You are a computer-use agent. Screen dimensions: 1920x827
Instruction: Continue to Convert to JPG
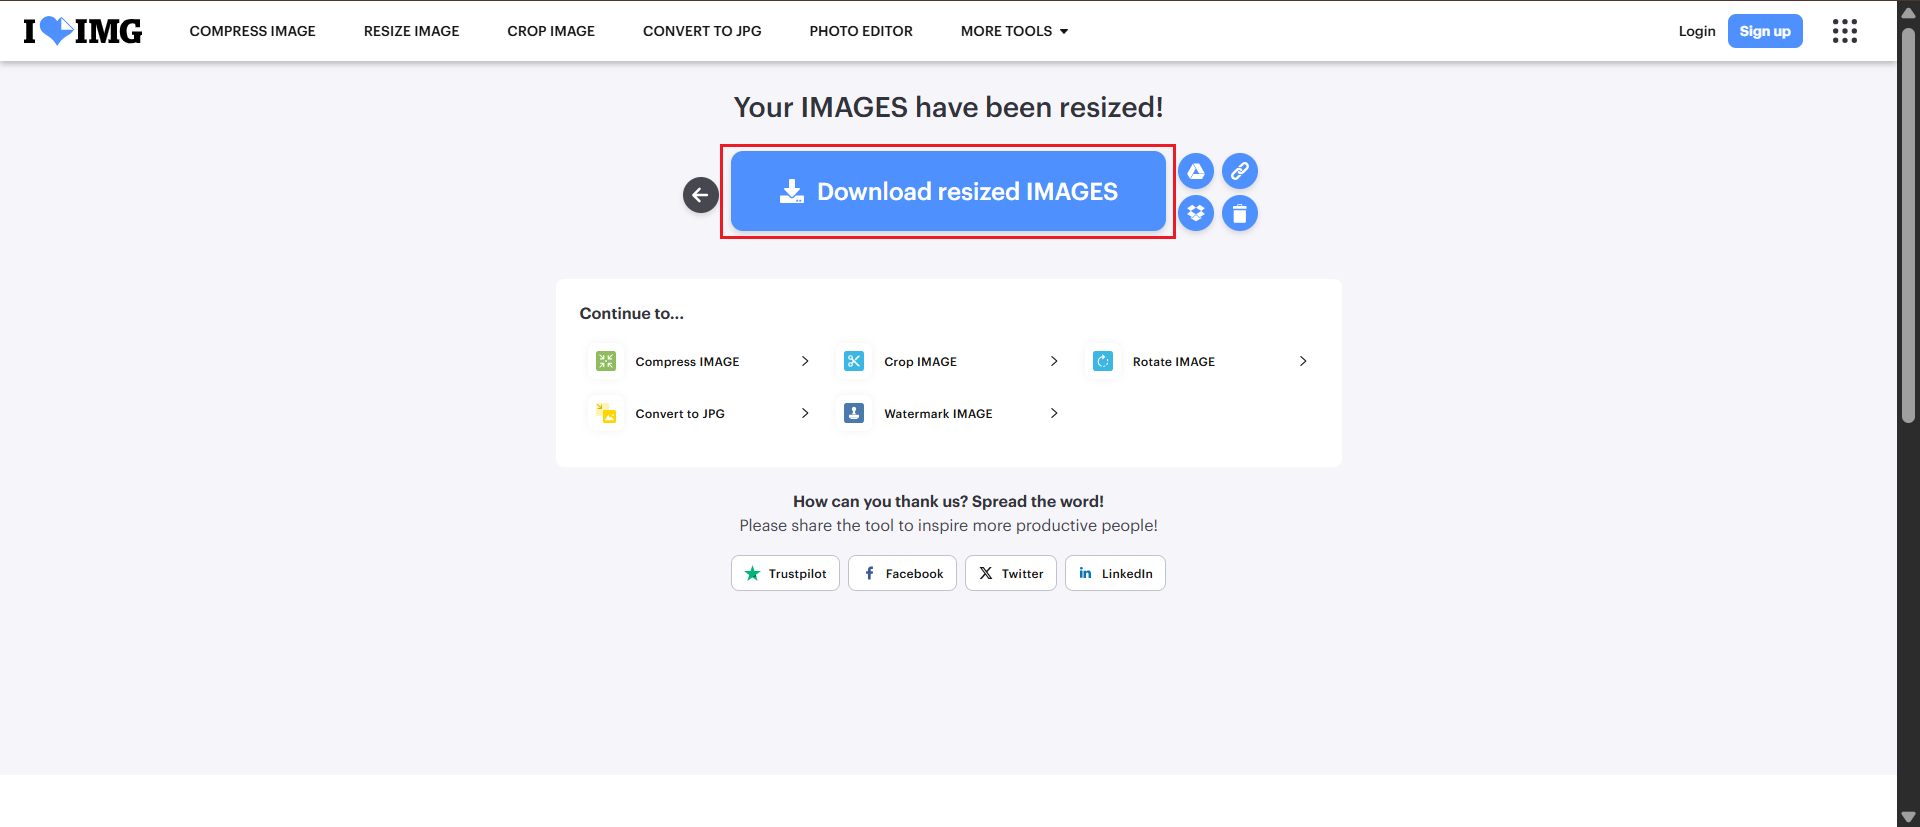tap(700, 413)
